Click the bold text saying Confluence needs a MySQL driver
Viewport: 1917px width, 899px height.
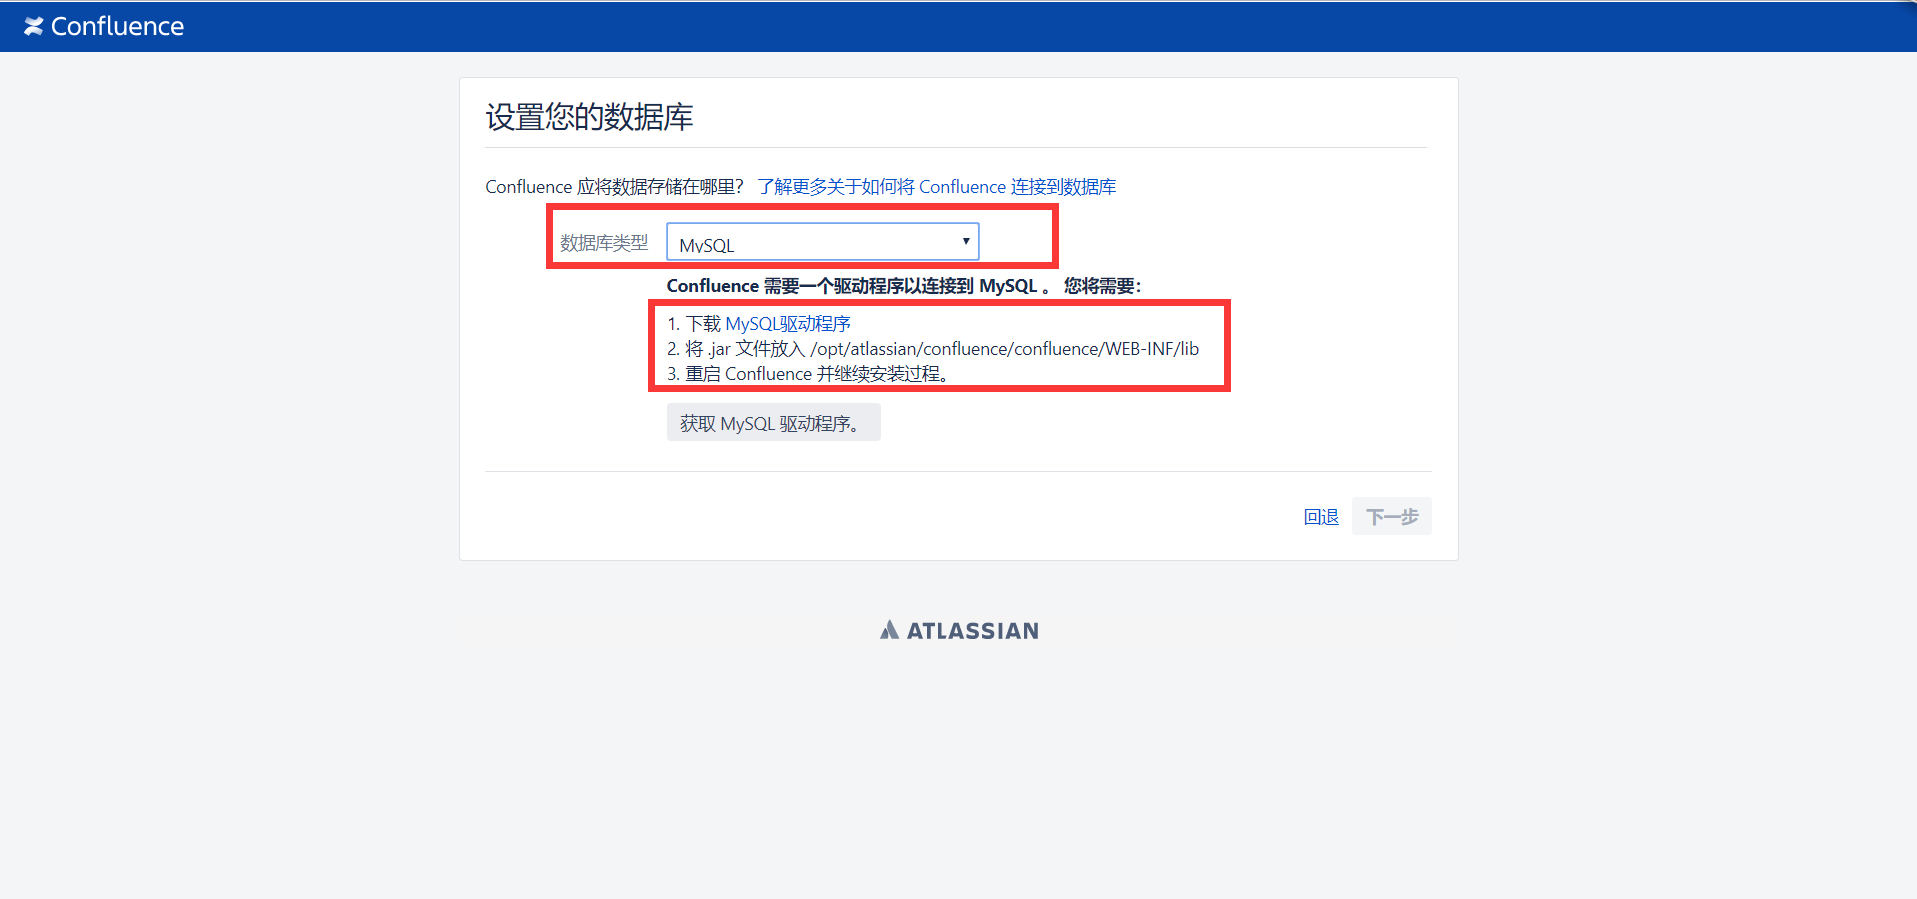click(x=903, y=286)
